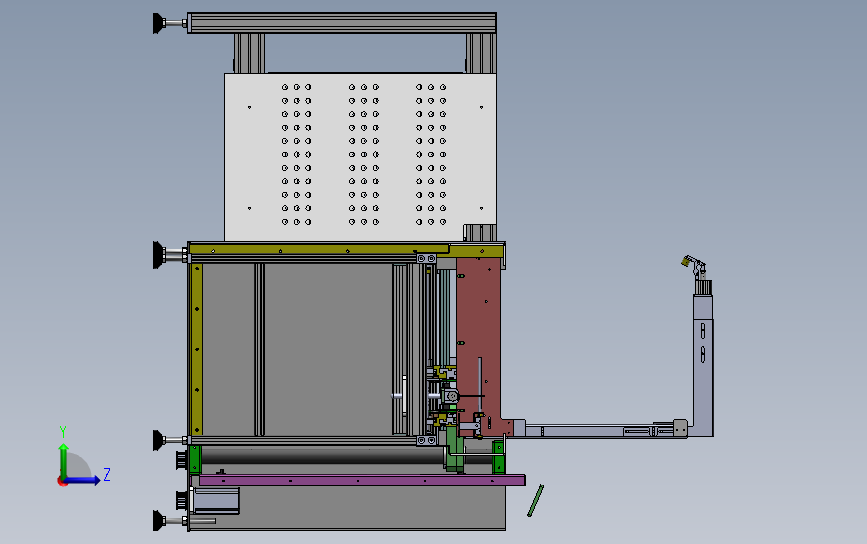Image resolution: width=867 pixels, height=544 pixels.
Task: Click the red origin ball of the triad
Action: pyautogui.click(x=62, y=482)
